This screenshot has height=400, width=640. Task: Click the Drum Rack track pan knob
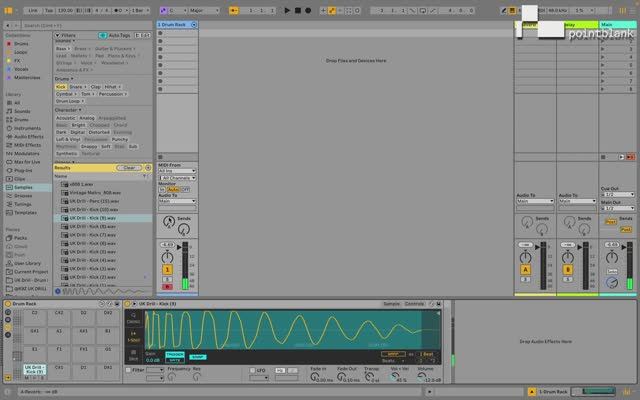coord(167,258)
